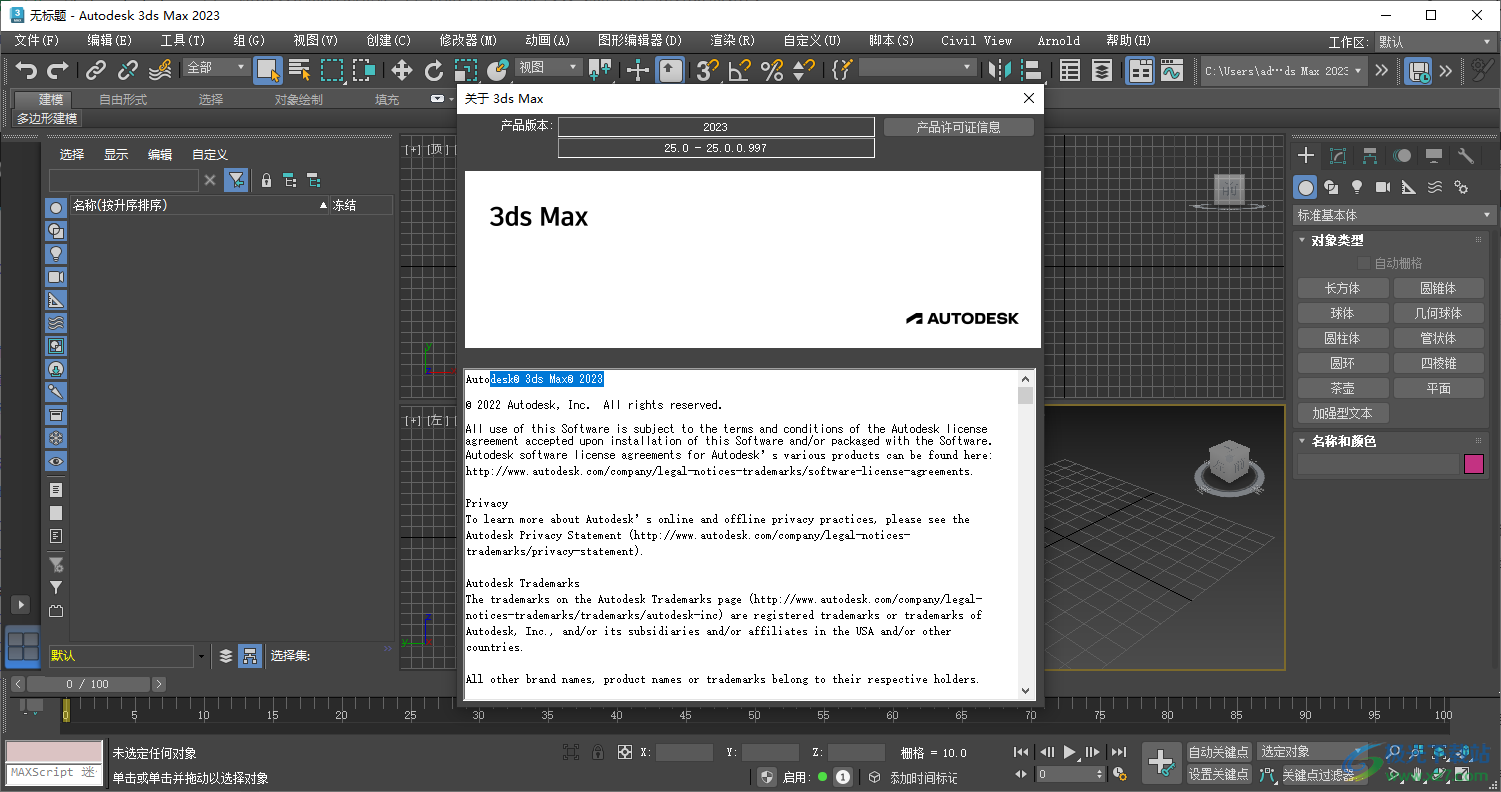Click the Mirror tool icon
The image size is (1501, 792).
tap(999, 70)
